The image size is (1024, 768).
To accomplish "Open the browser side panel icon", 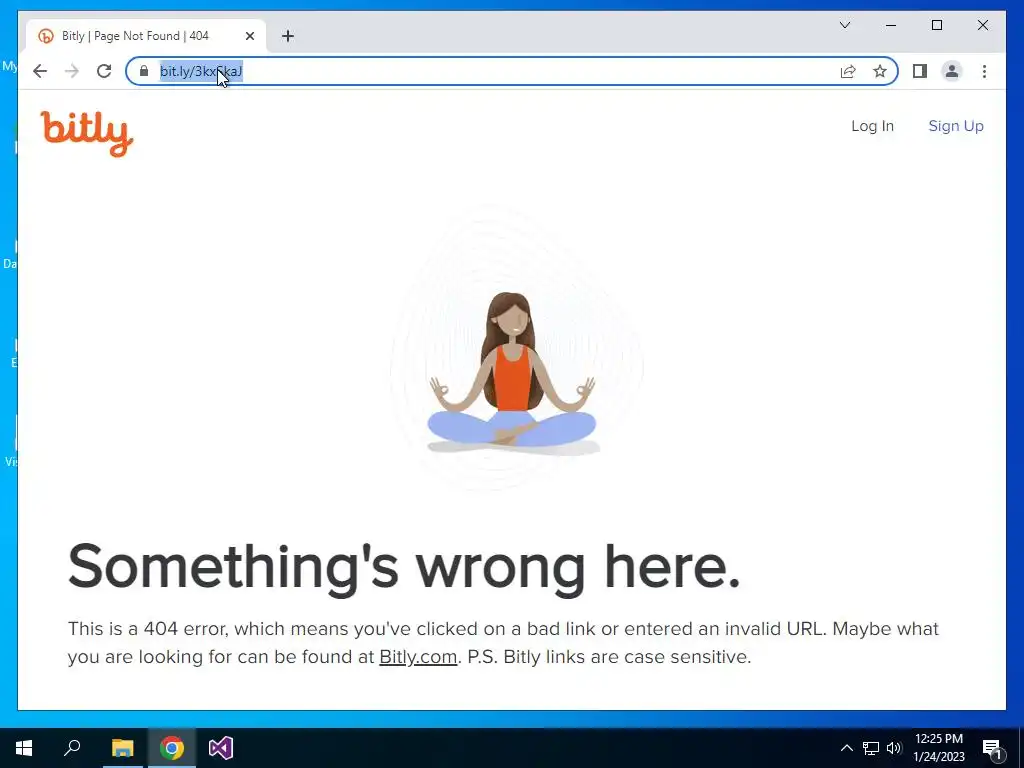I will click(920, 71).
